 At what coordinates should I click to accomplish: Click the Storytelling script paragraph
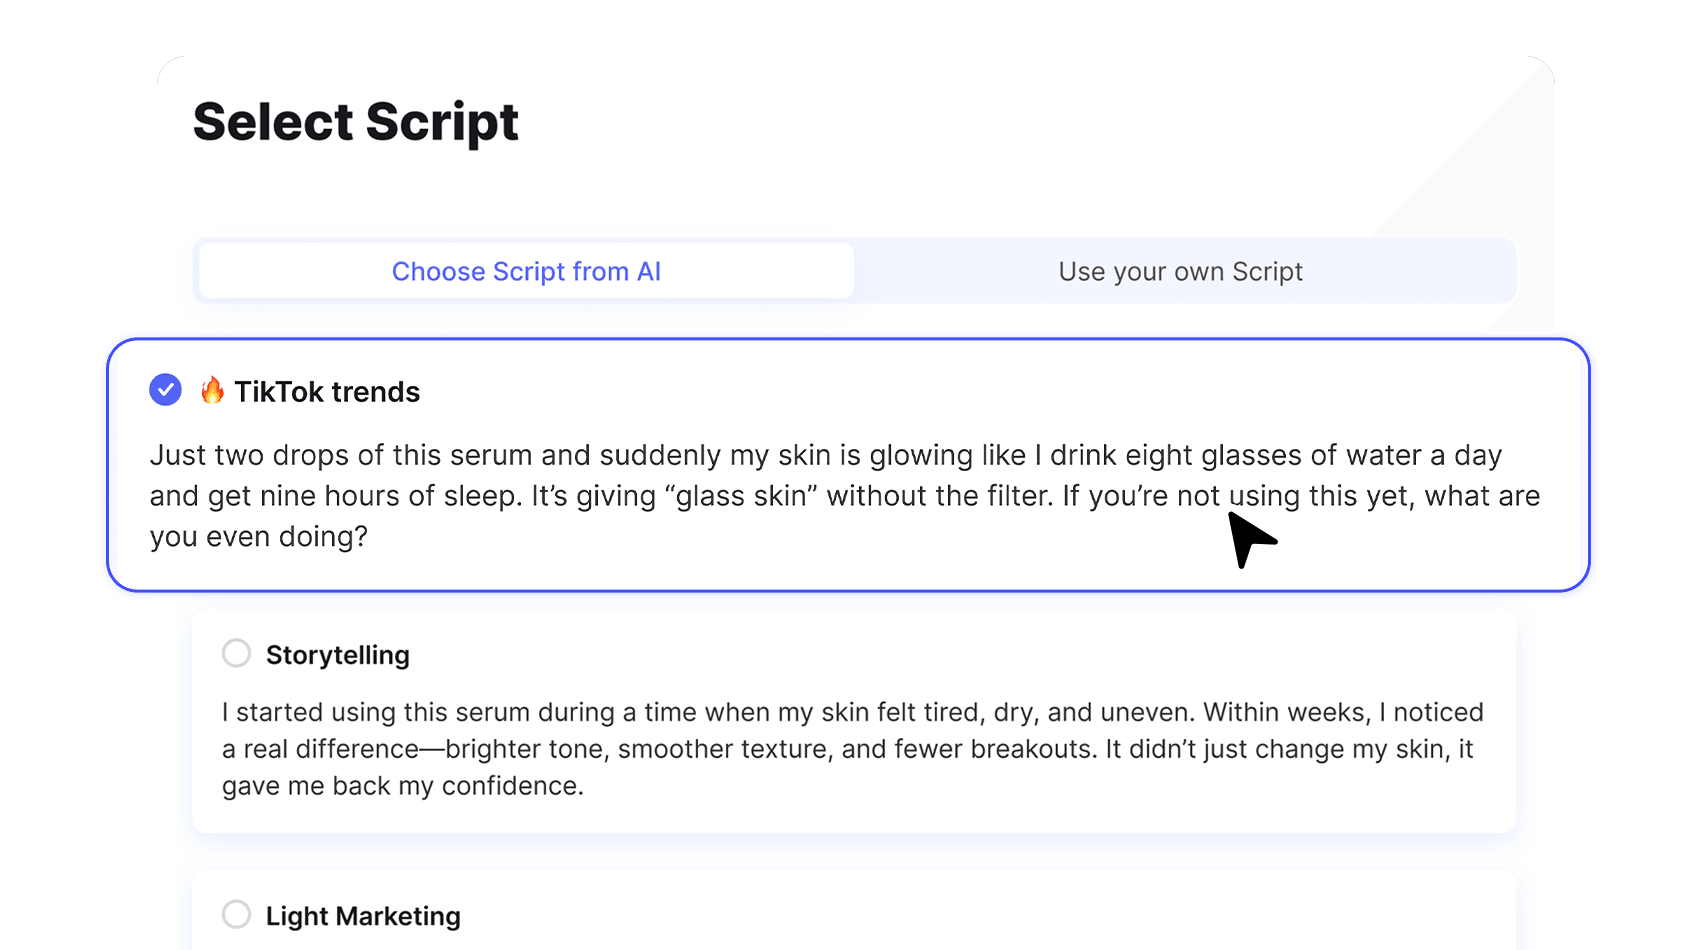[852, 749]
